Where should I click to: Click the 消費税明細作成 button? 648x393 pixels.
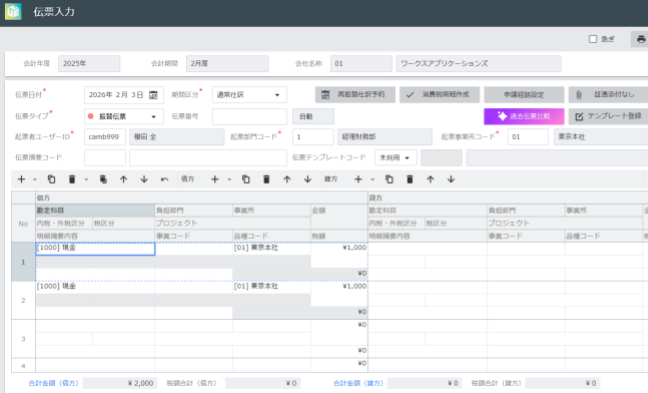439,95
